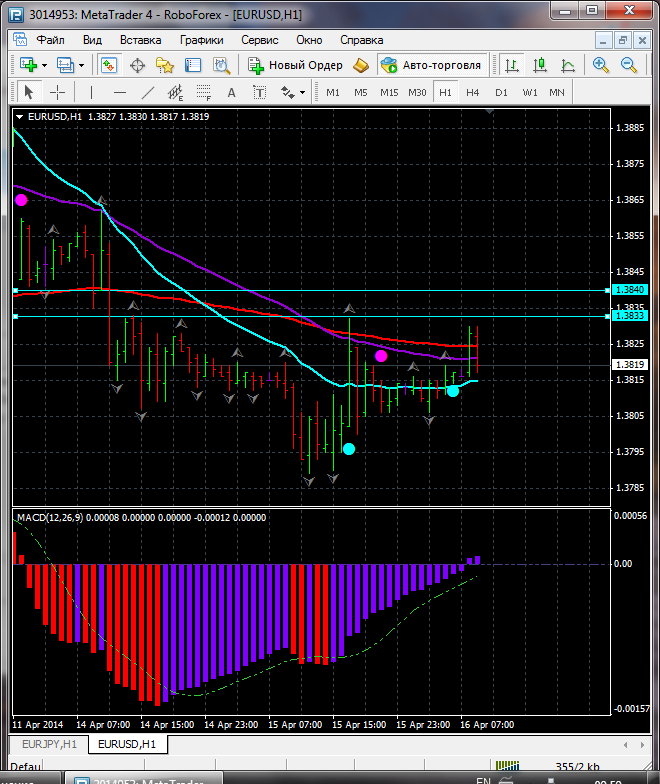Open the Графики menu
This screenshot has width=660, height=784.
[201, 40]
